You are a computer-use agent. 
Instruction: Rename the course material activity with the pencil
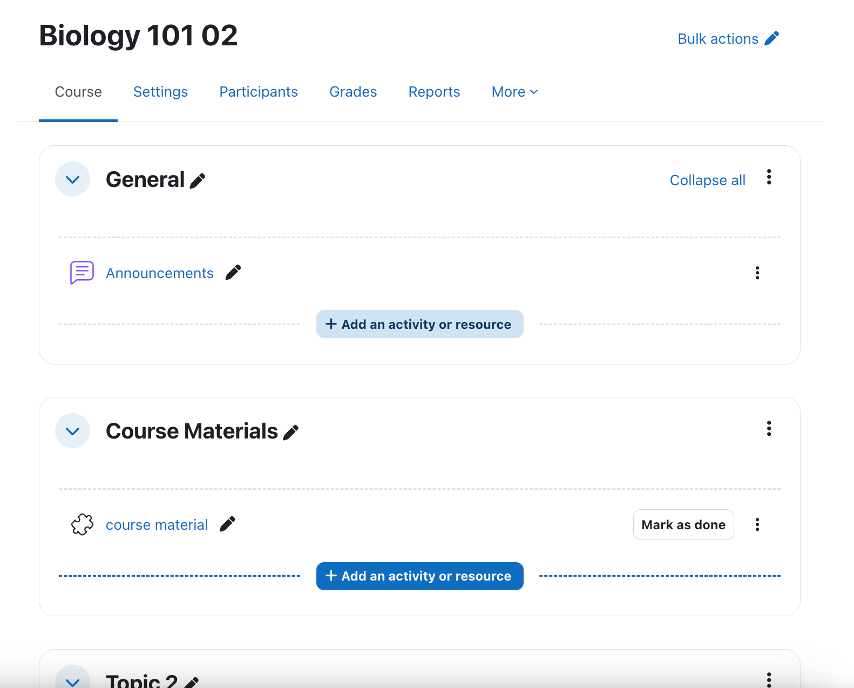tap(227, 524)
